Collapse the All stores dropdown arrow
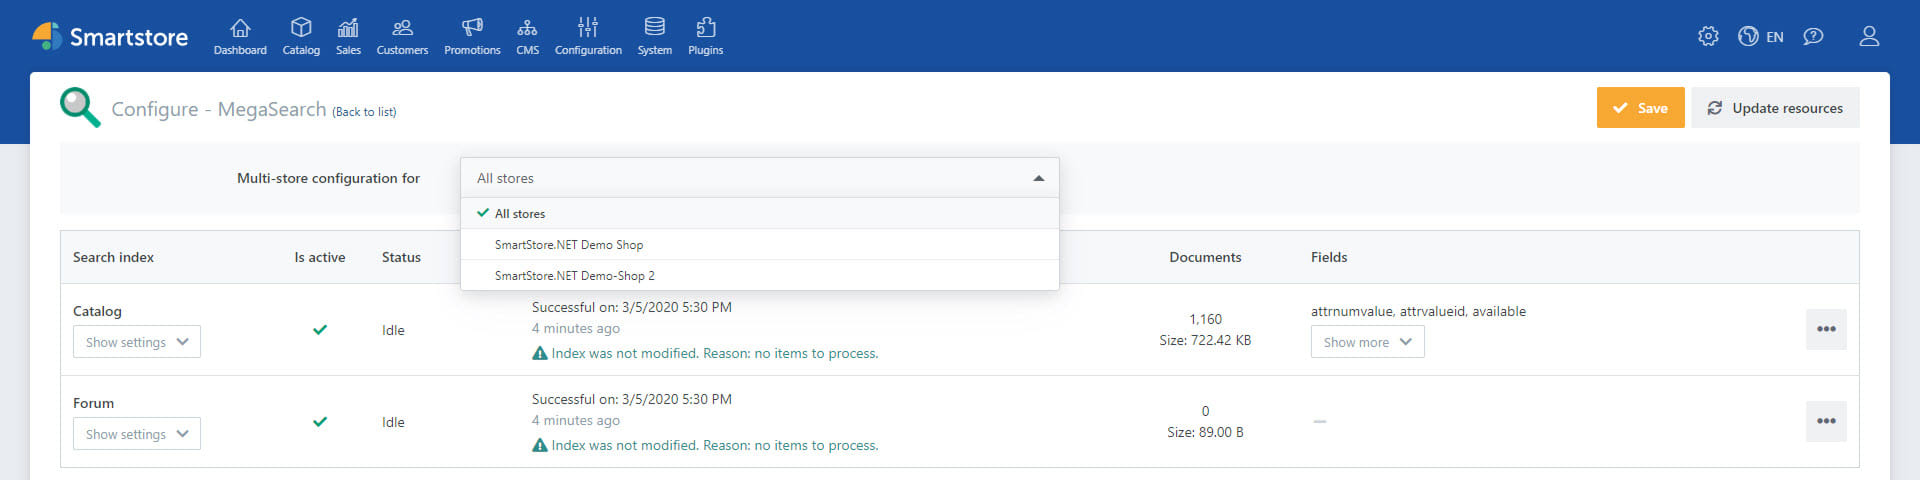 coord(1038,178)
